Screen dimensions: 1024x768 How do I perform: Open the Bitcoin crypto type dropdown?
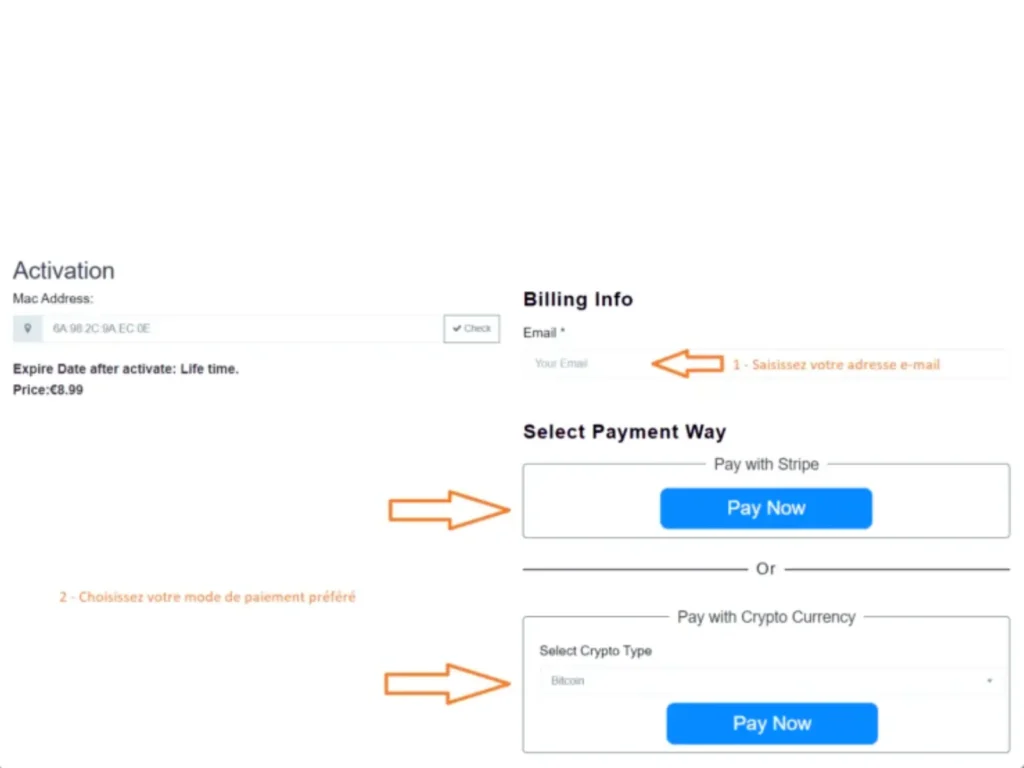pos(771,680)
